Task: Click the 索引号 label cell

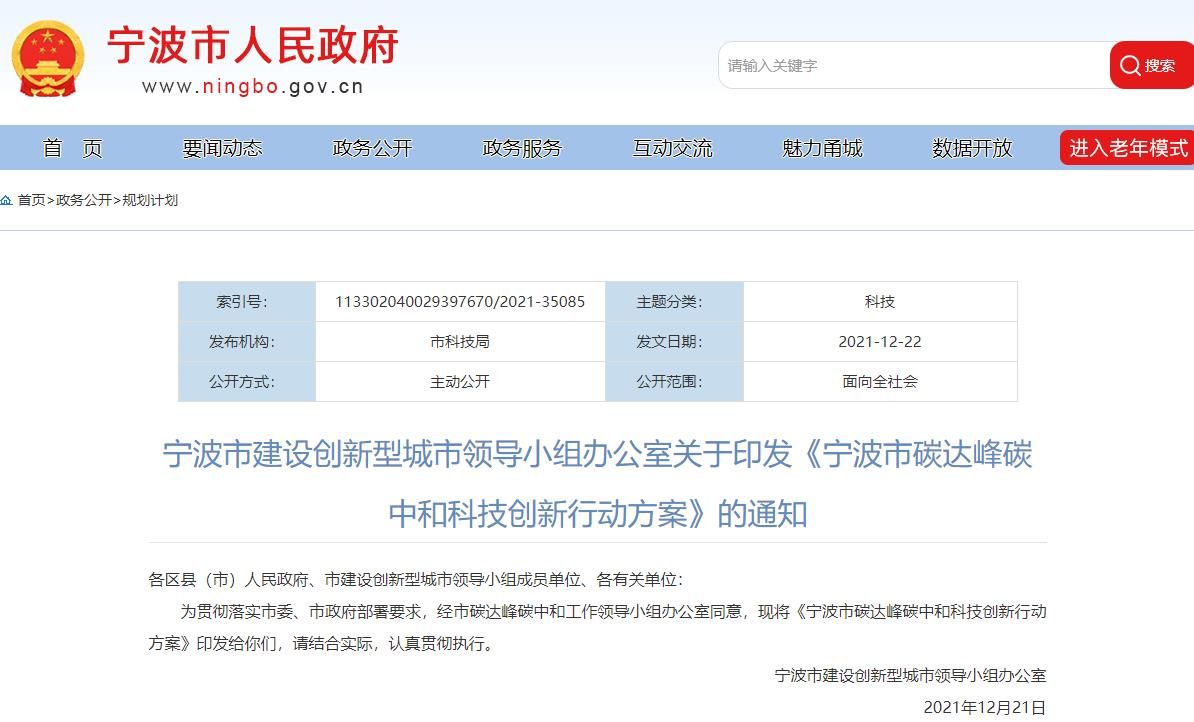Action: coord(247,302)
